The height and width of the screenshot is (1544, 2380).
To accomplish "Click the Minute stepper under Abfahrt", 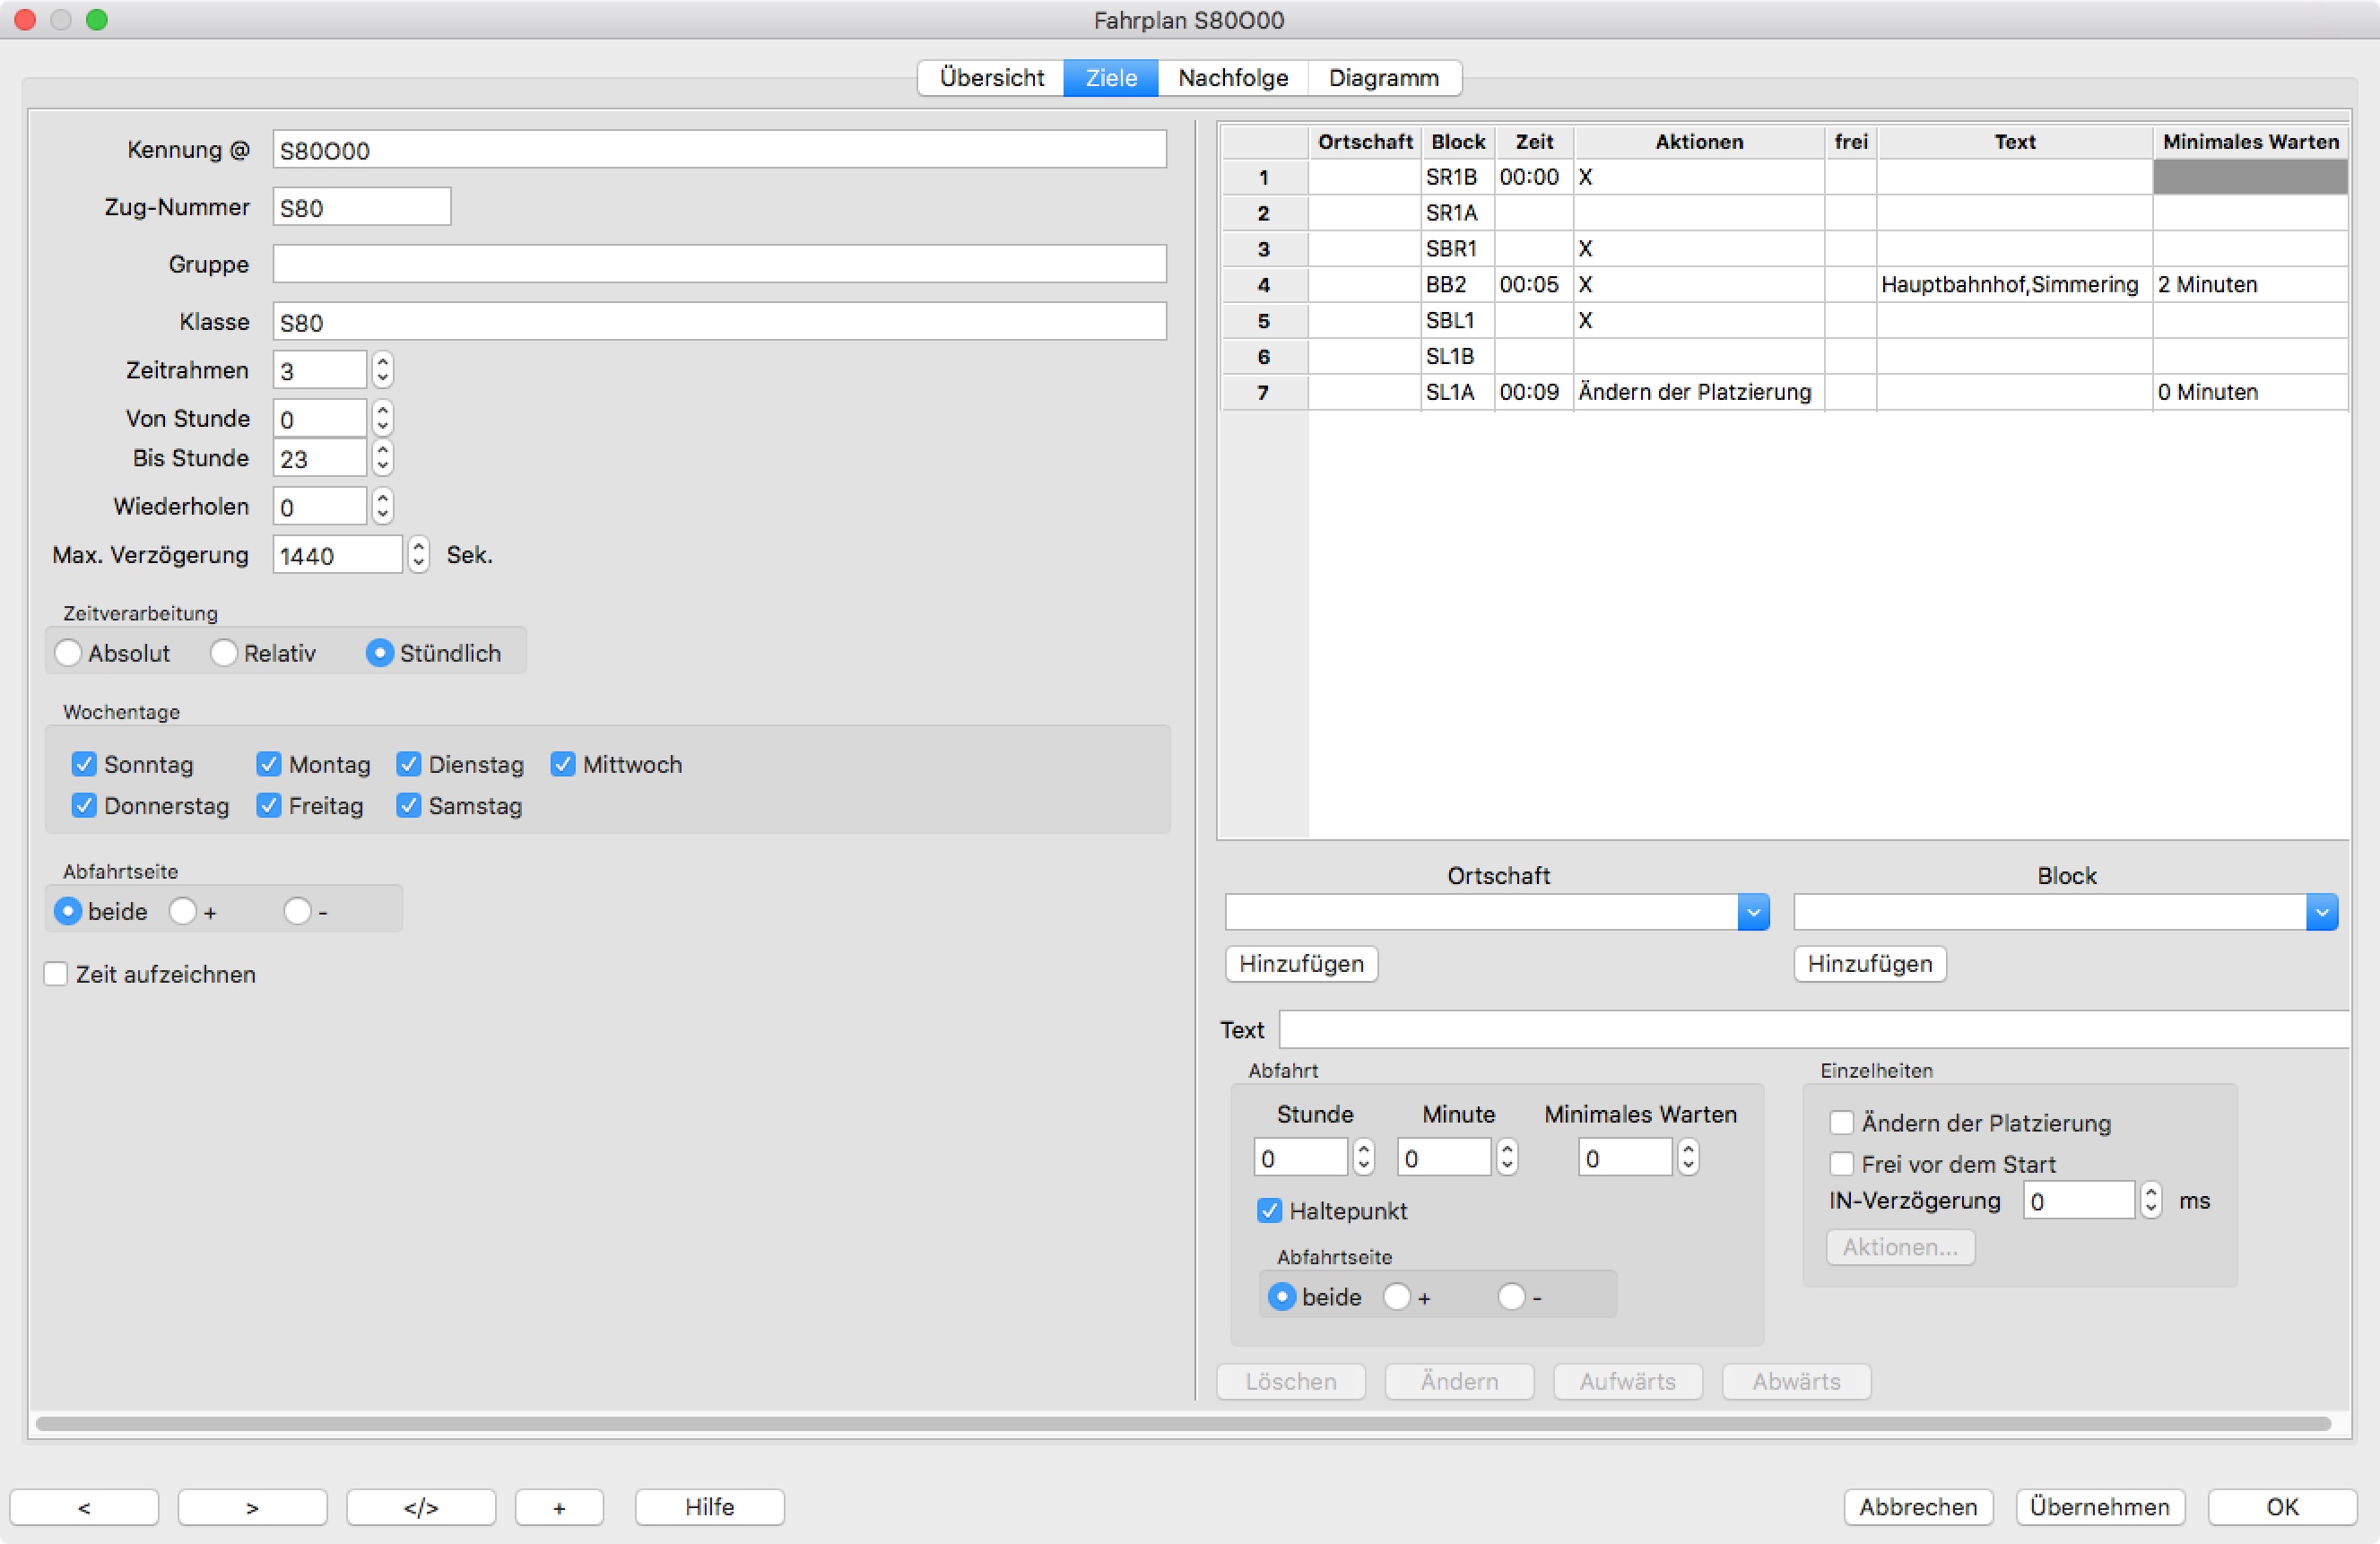I will pyautogui.click(x=1507, y=1158).
